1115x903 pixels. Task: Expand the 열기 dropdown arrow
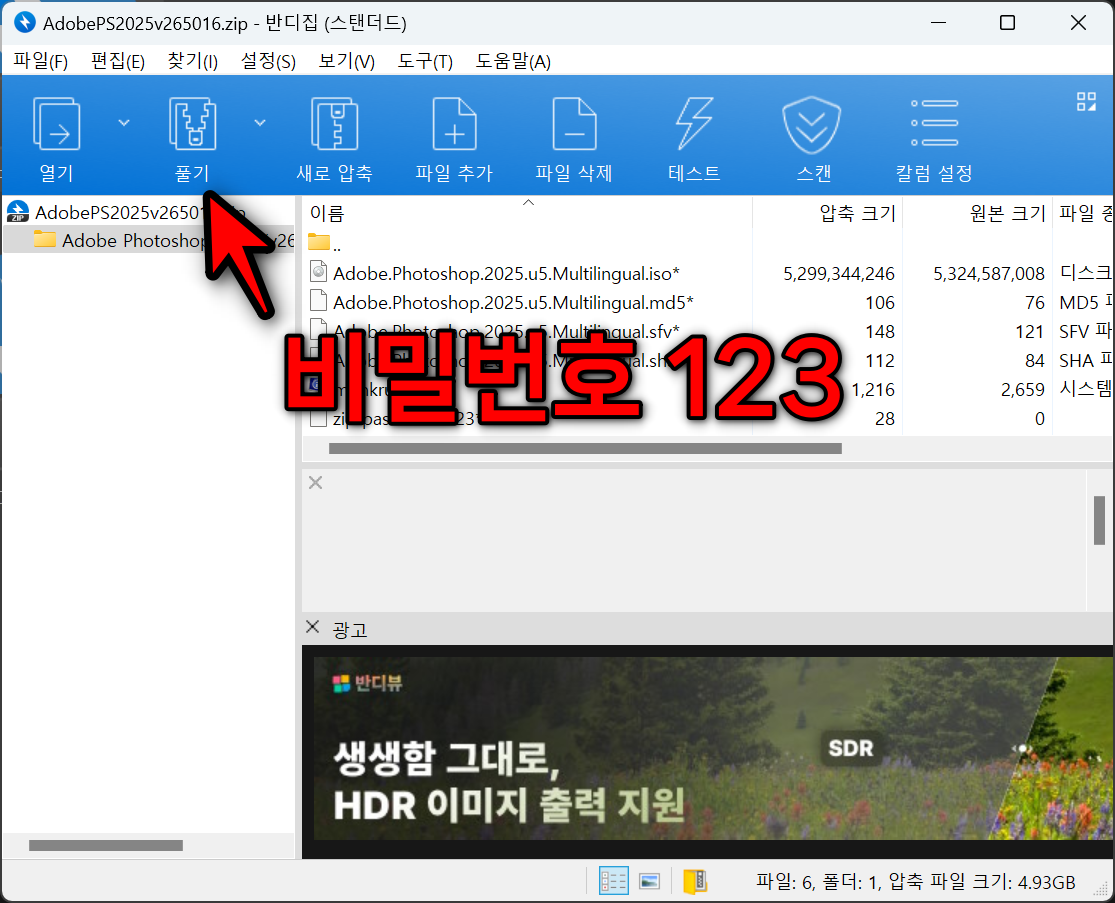tap(124, 123)
